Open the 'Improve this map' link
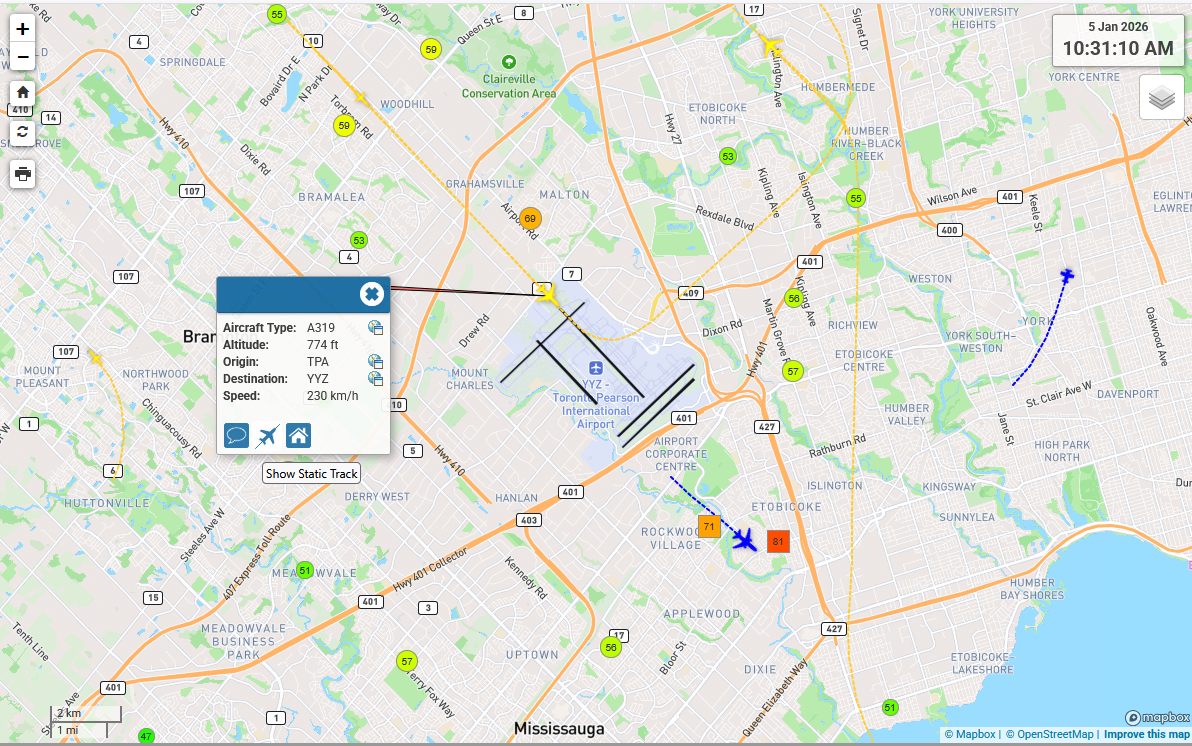Viewport: 1192px width, 746px height. (x=1146, y=734)
